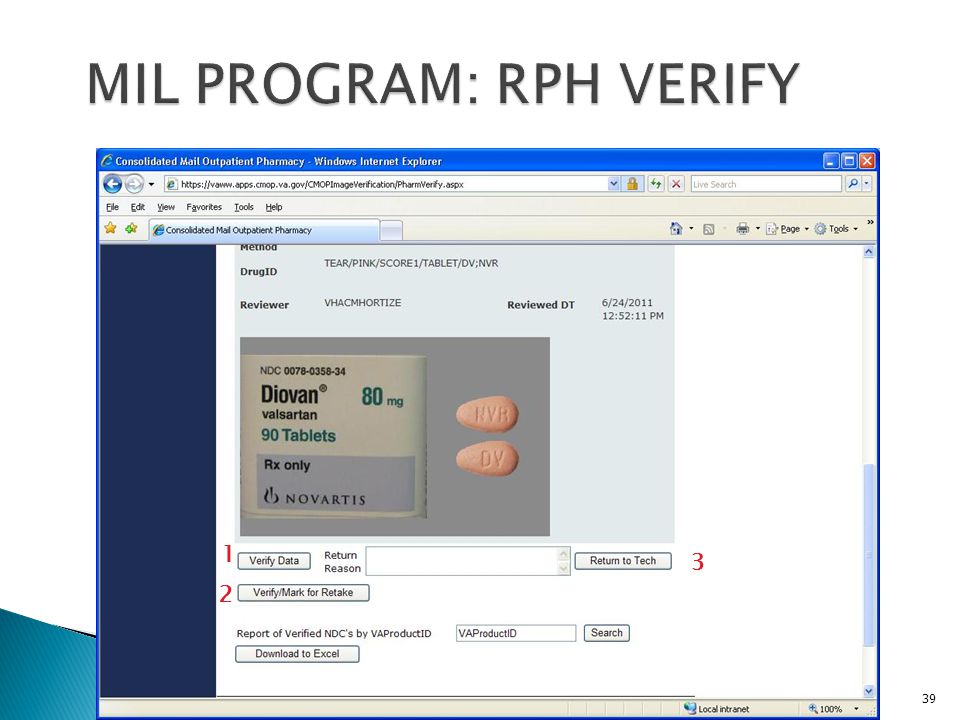Open the Favorites menu
This screenshot has width=960, height=720.
coord(204,207)
